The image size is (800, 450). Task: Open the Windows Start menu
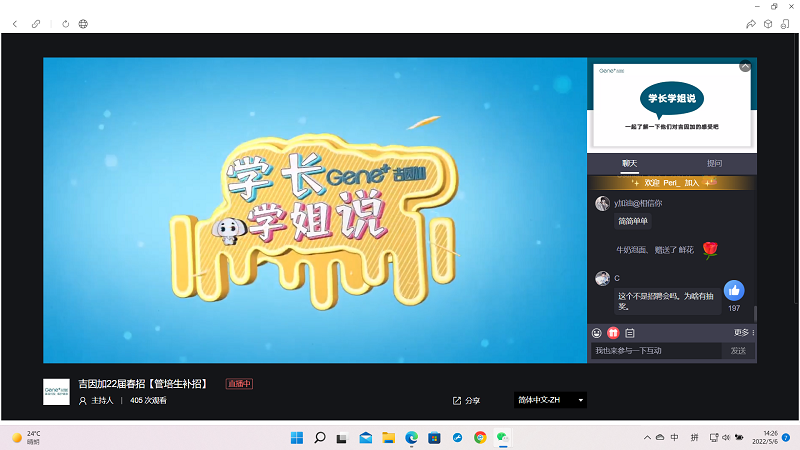pyautogui.click(x=297, y=438)
